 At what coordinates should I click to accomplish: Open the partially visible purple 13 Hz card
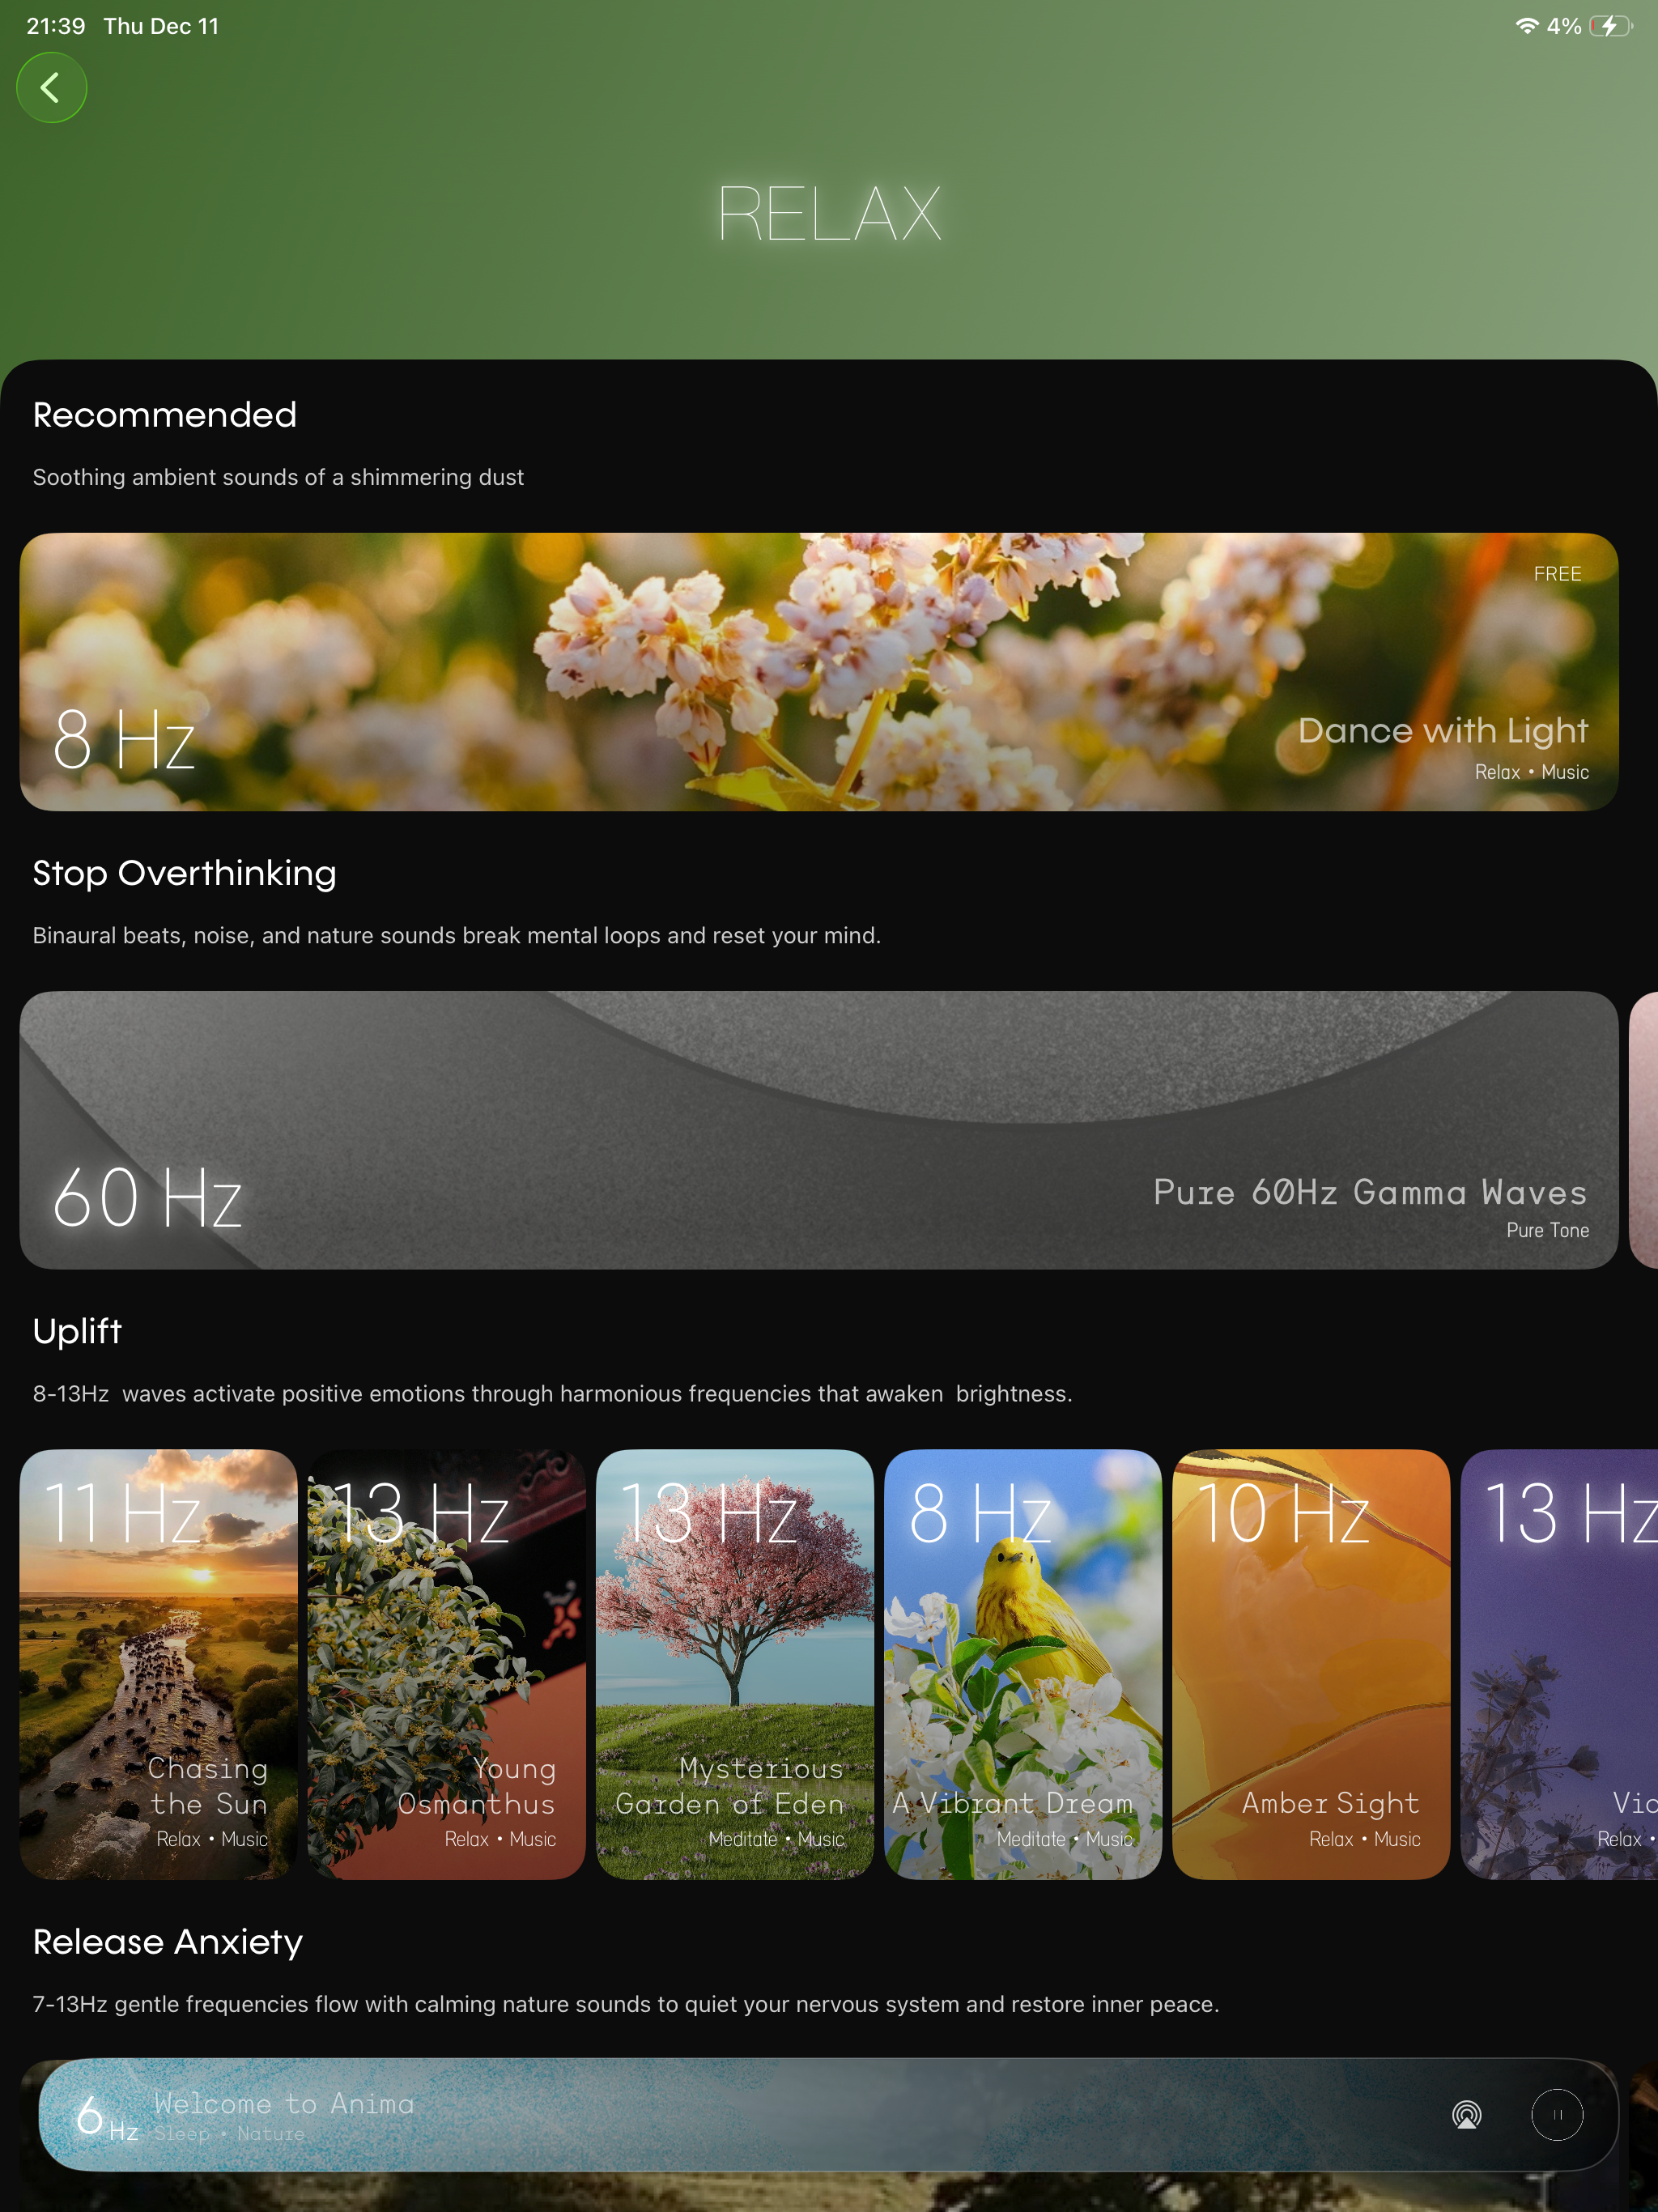[1559, 1664]
